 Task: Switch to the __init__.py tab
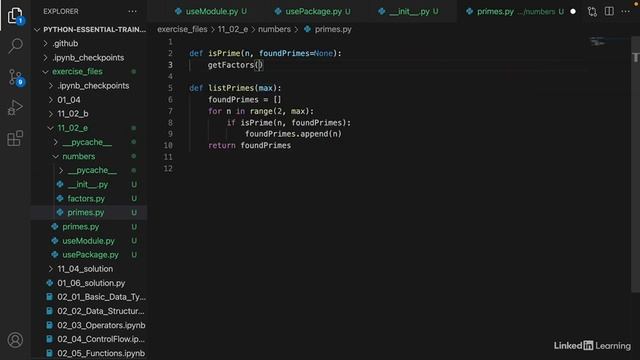[408, 11]
